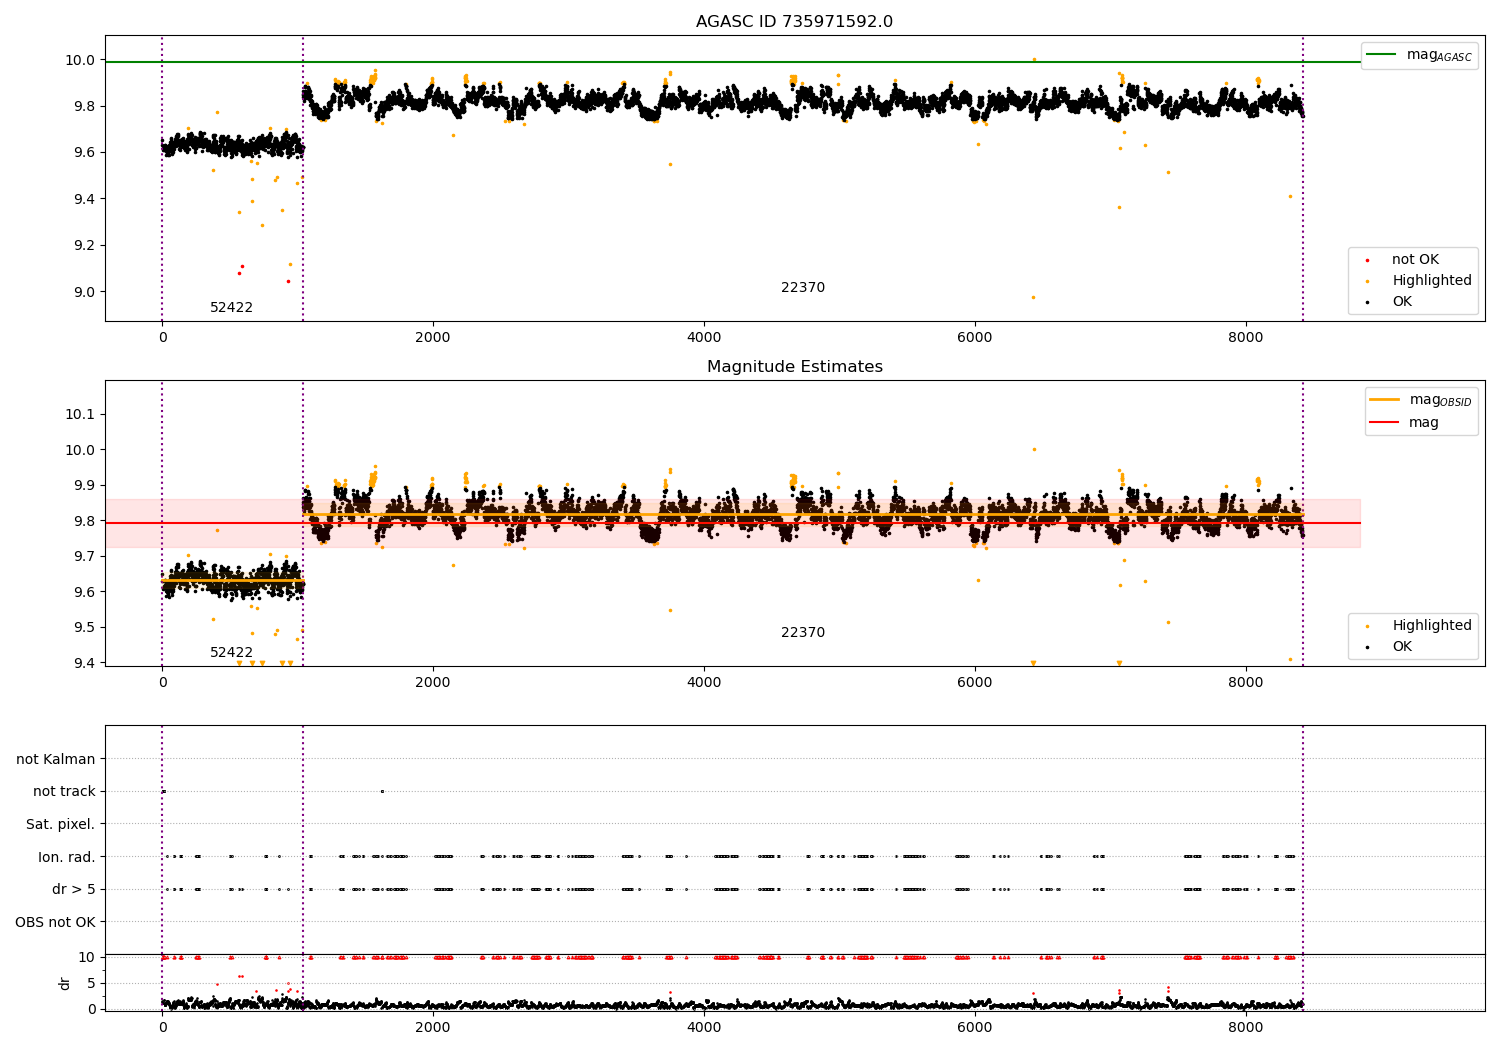This screenshot has width=1500, height=1050.
Task: Click tick '10' on the dr axis
Action: tap(87, 958)
